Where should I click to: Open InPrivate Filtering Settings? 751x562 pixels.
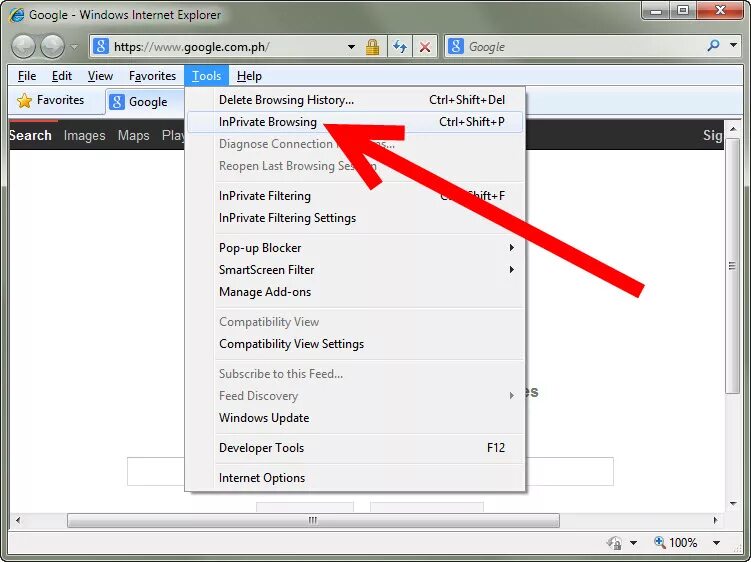pos(355,218)
